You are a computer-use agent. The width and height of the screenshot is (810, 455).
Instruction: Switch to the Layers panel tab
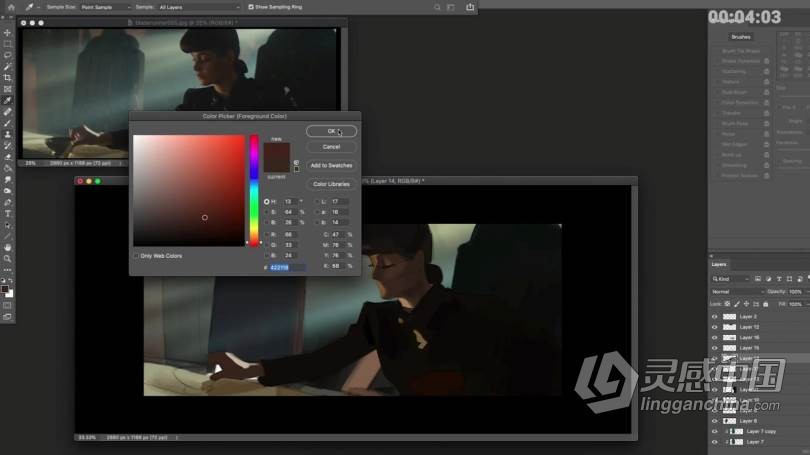719,264
